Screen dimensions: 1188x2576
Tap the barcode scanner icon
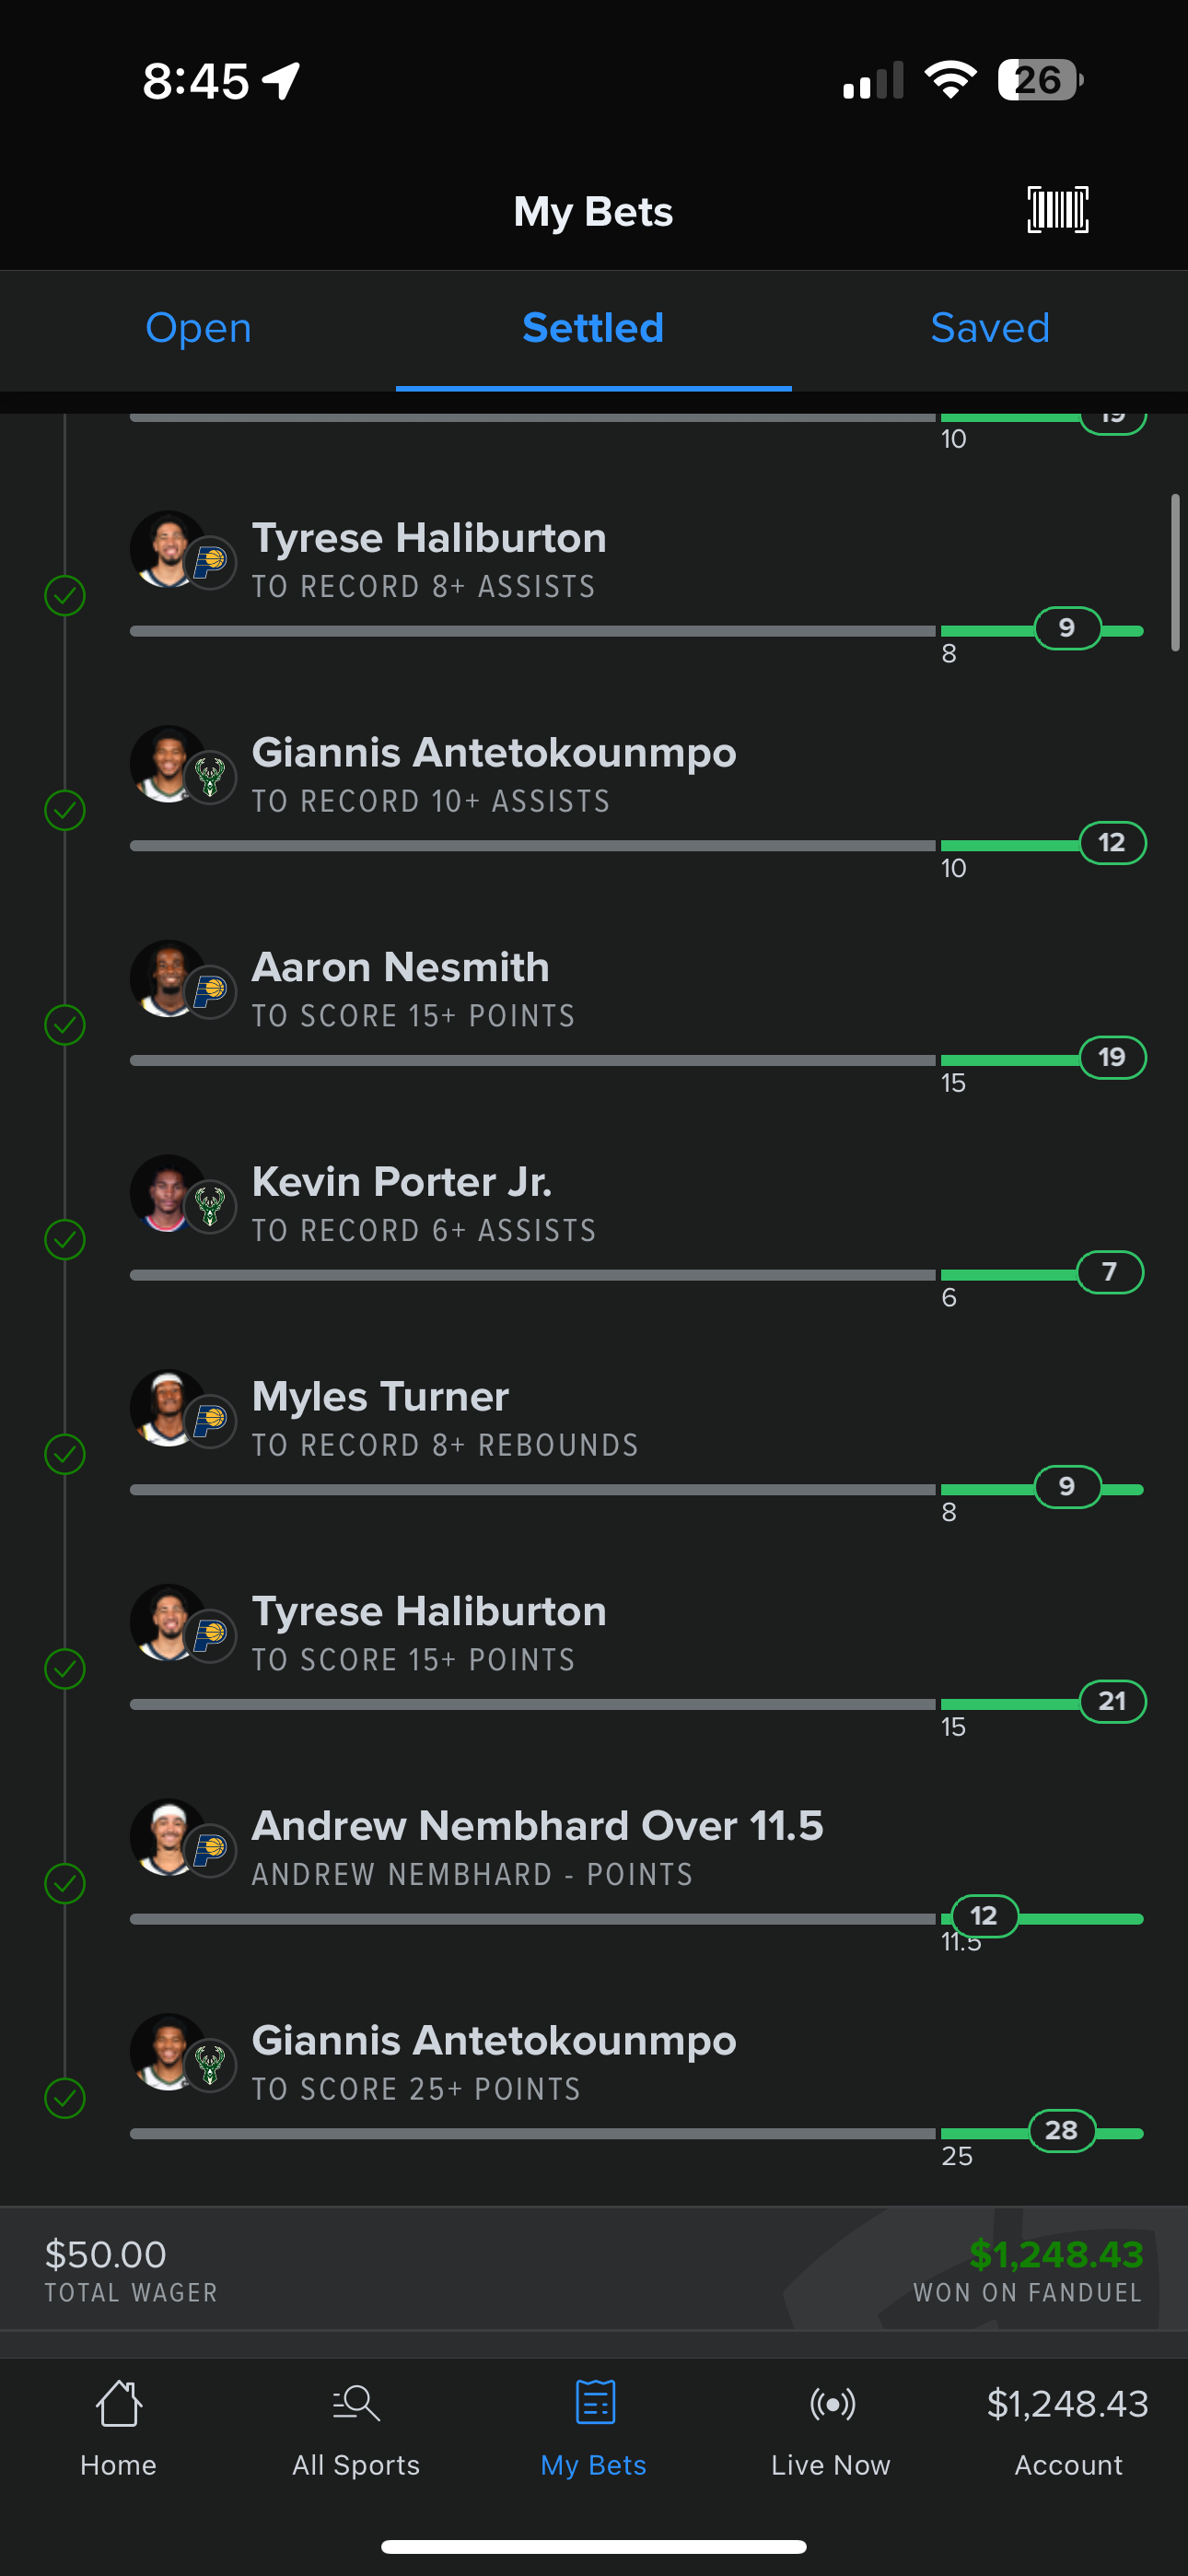(1057, 210)
